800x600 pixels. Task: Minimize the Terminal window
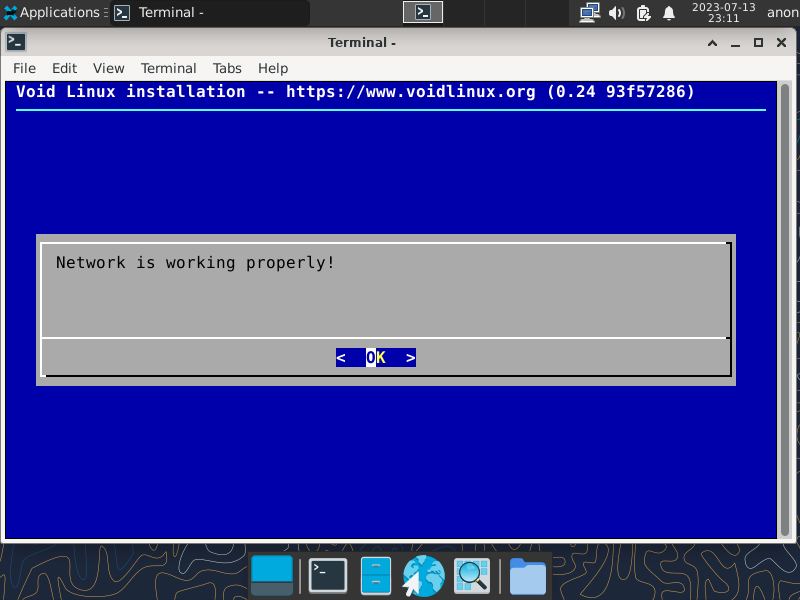coord(735,43)
